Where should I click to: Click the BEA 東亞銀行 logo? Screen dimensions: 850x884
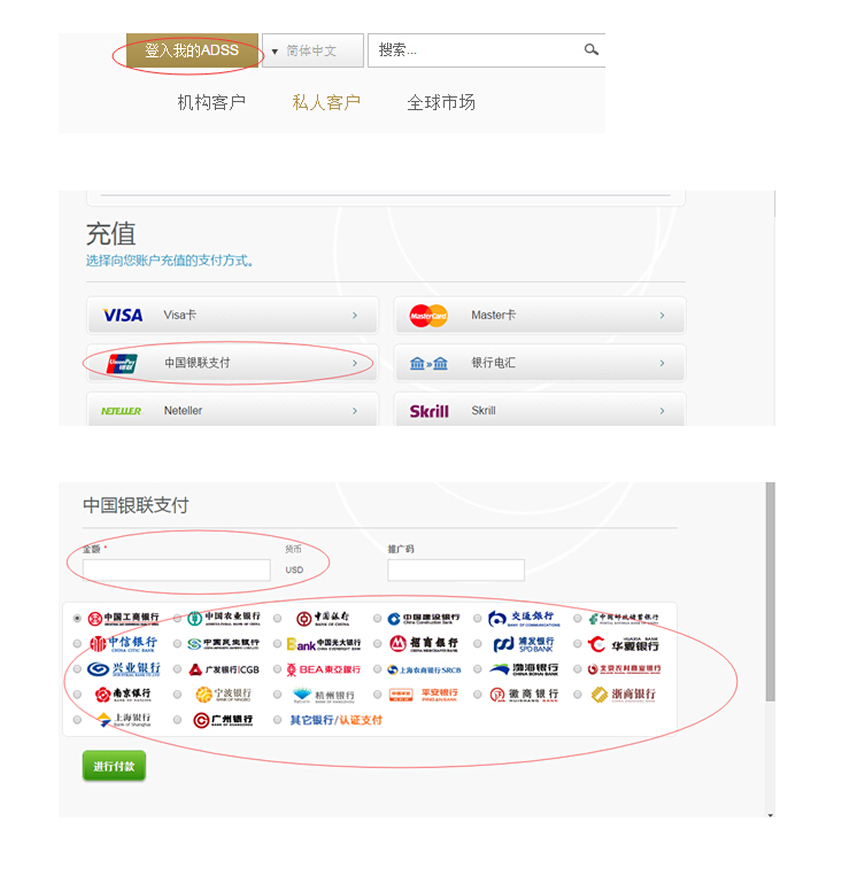pyautogui.click(x=323, y=669)
